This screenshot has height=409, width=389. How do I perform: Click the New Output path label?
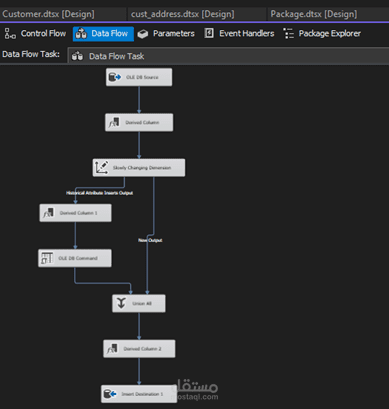click(150, 240)
